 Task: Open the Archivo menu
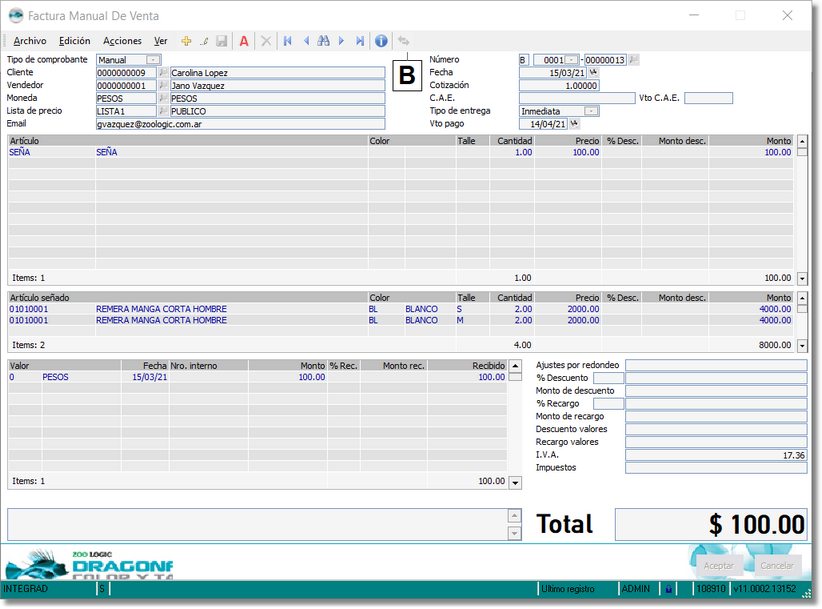[30, 41]
